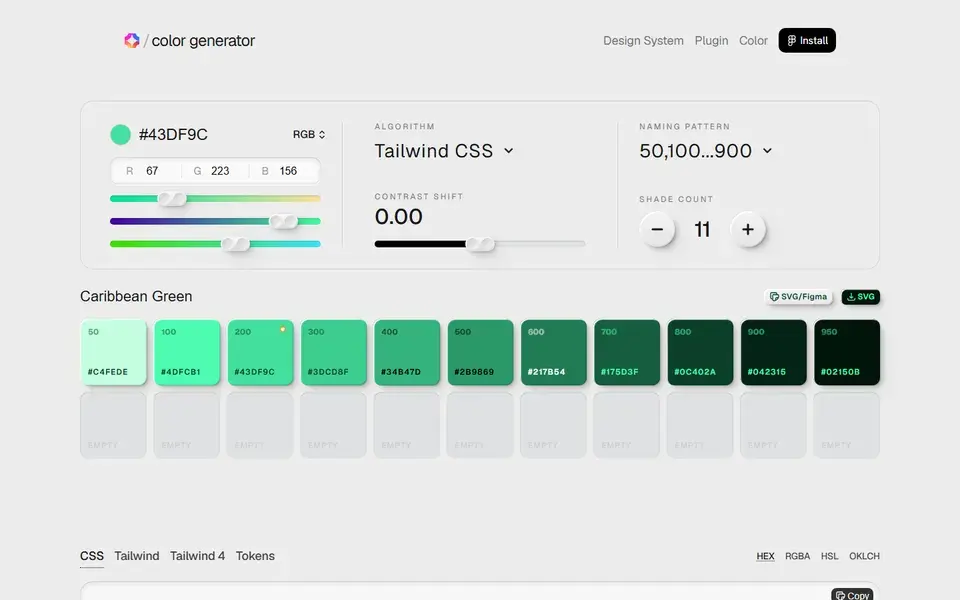Click the green base color circle

click(x=121, y=134)
